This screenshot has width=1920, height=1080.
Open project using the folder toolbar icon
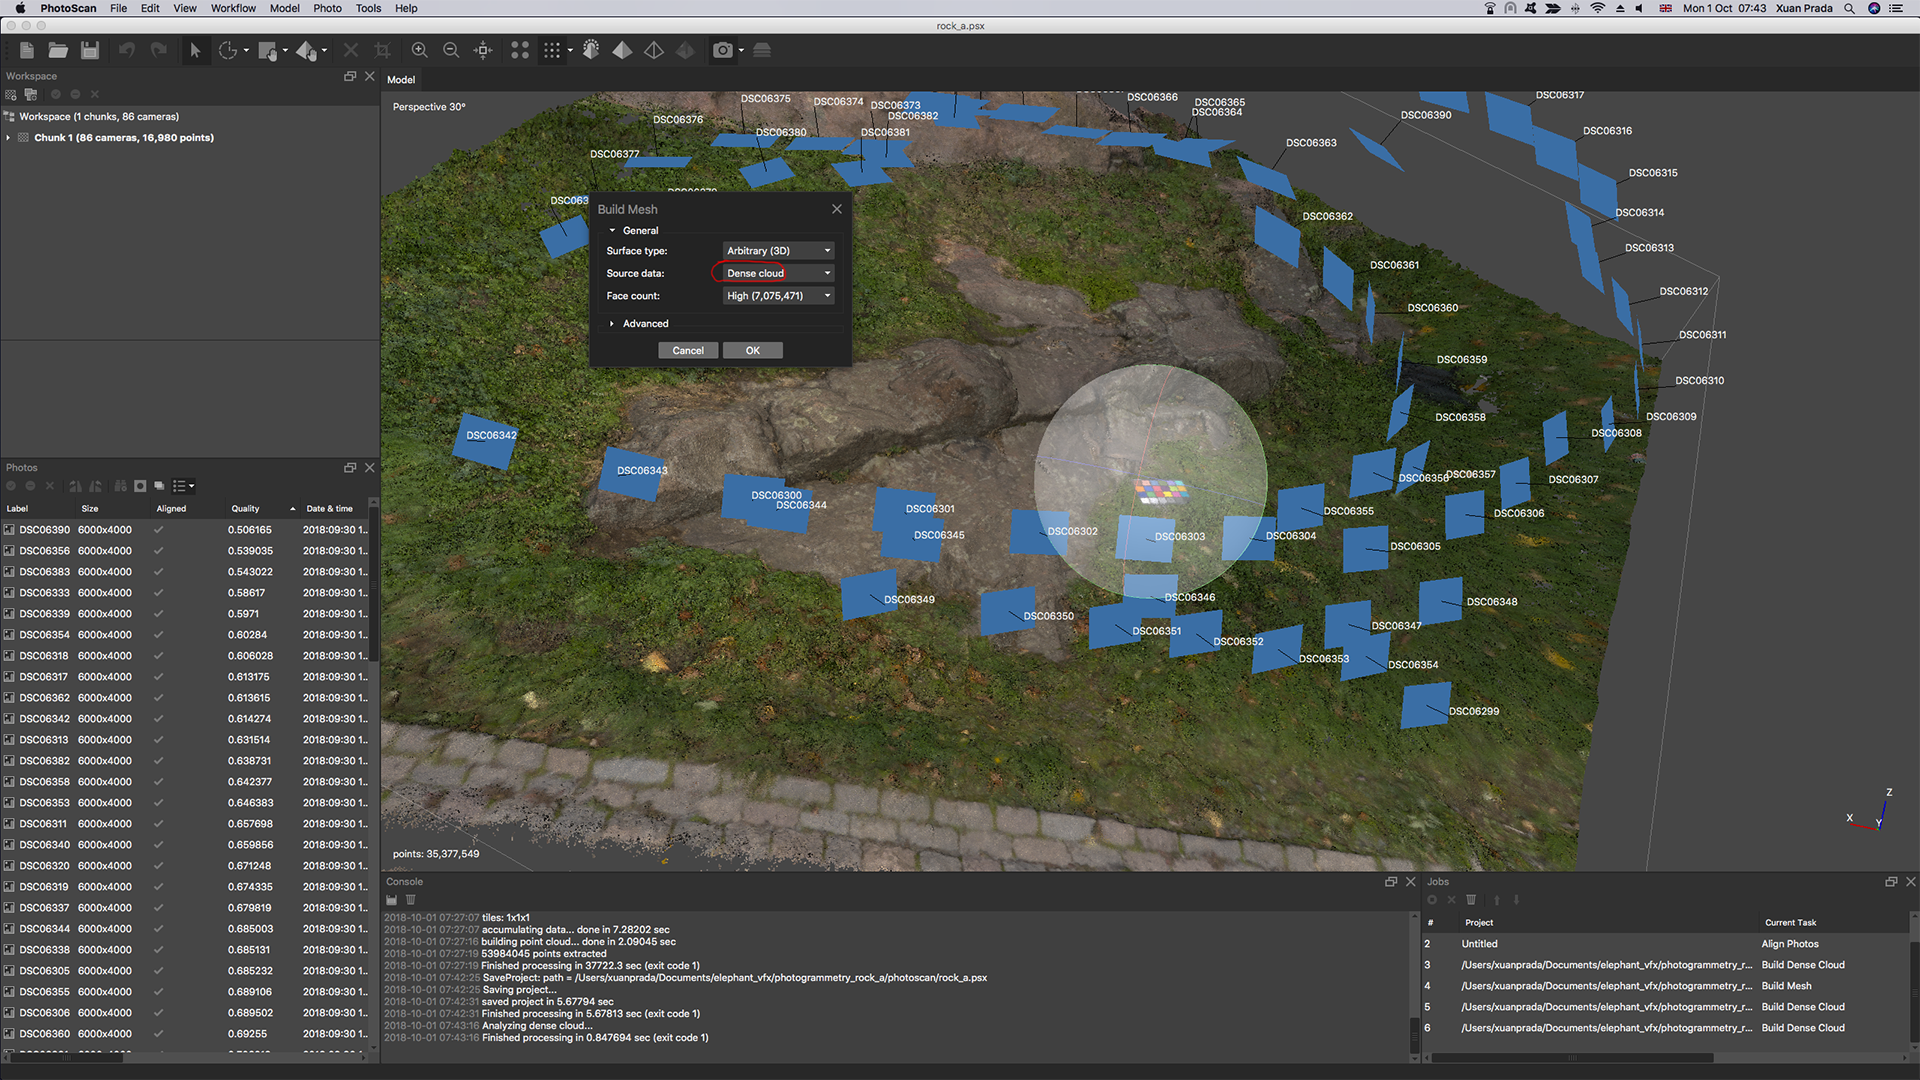[58, 50]
